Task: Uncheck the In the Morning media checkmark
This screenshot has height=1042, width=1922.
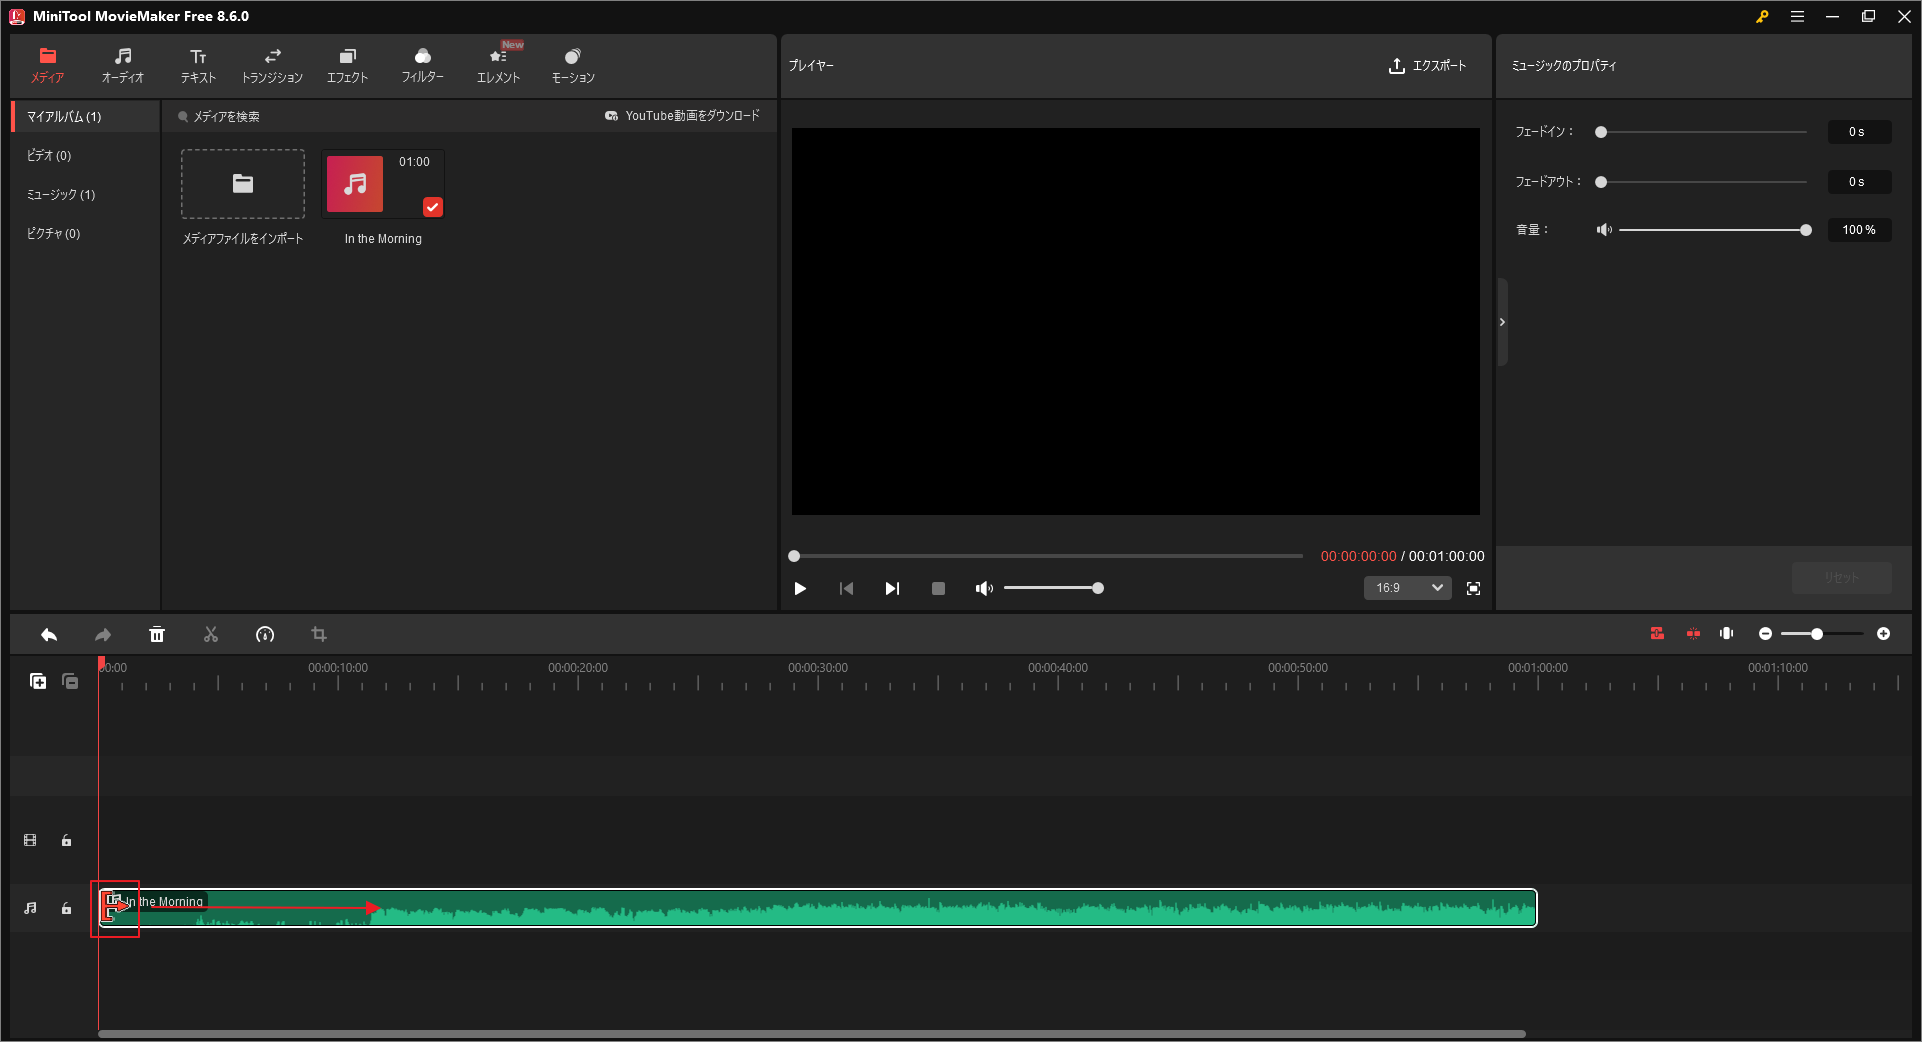Action: (432, 207)
